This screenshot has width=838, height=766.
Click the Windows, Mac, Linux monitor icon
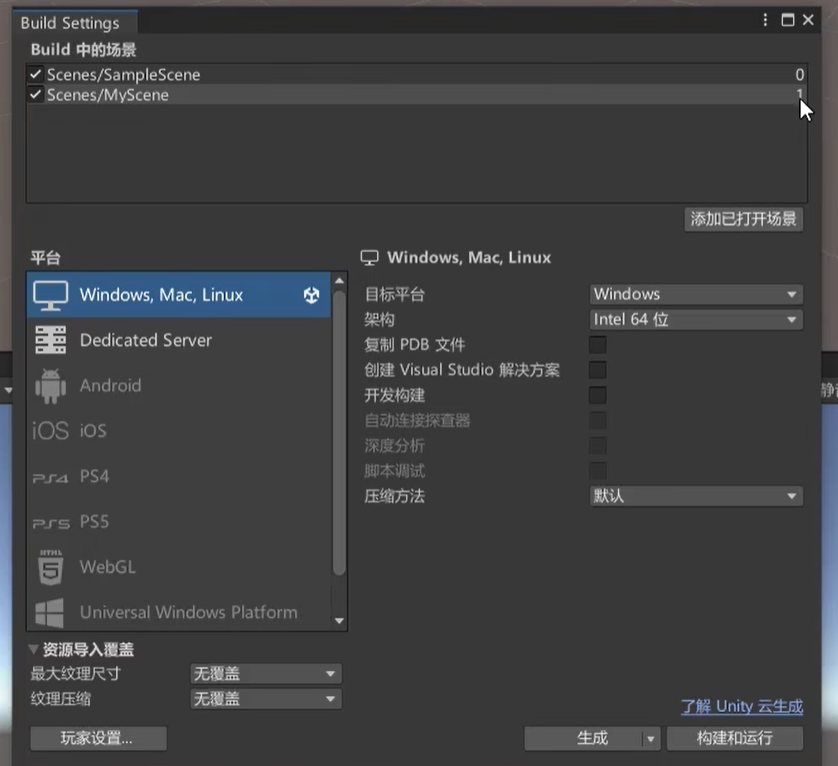pyautogui.click(x=50, y=295)
